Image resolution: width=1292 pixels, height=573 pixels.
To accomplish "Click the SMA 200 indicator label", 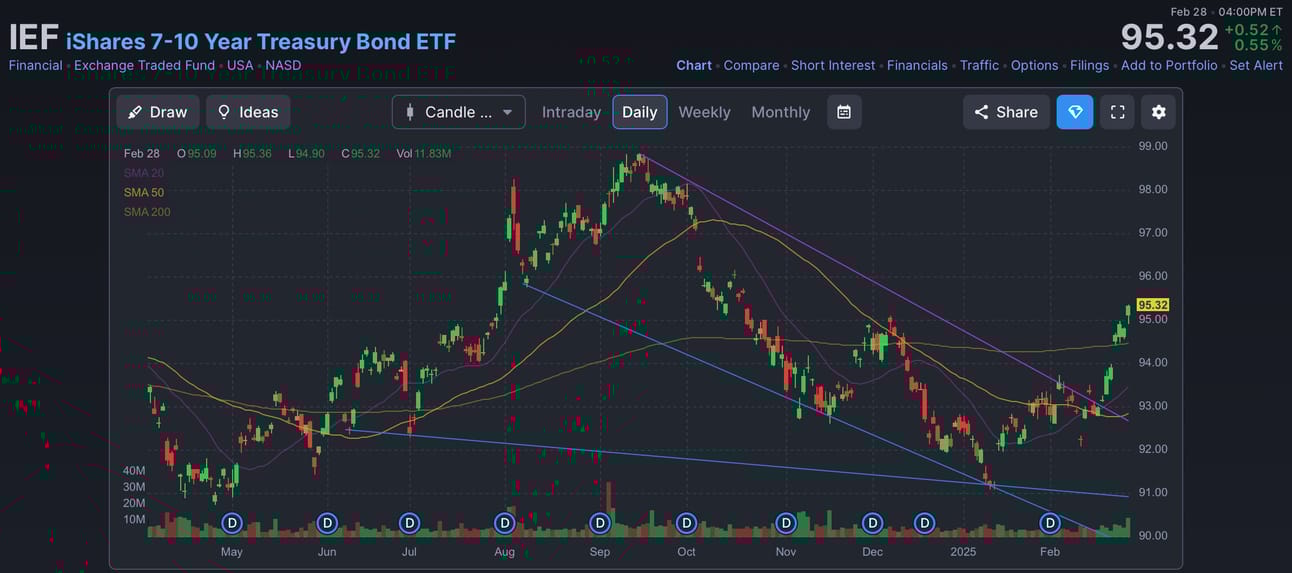I will click(x=147, y=212).
